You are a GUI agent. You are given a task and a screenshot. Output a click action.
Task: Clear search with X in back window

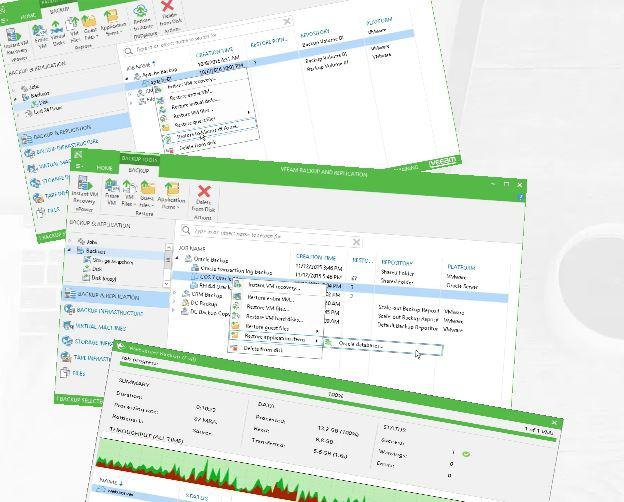[287, 21]
